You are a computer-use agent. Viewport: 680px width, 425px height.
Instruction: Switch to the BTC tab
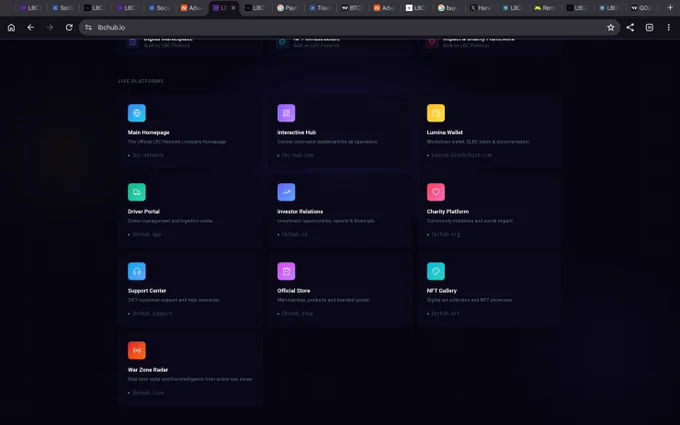(x=352, y=8)
